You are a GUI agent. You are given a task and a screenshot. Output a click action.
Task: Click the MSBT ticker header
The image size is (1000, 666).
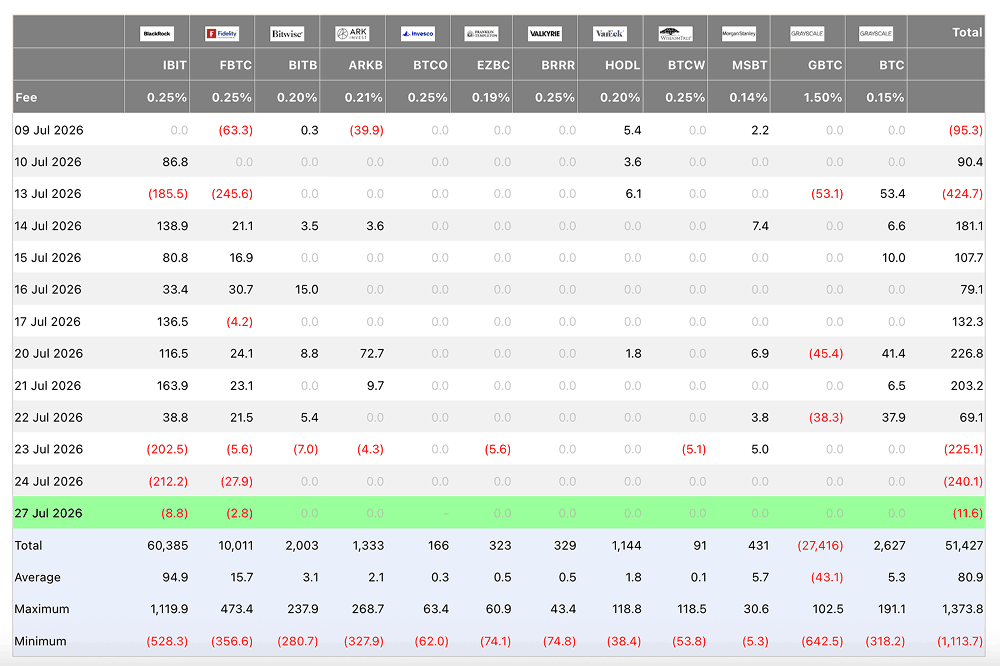point(749,65)
